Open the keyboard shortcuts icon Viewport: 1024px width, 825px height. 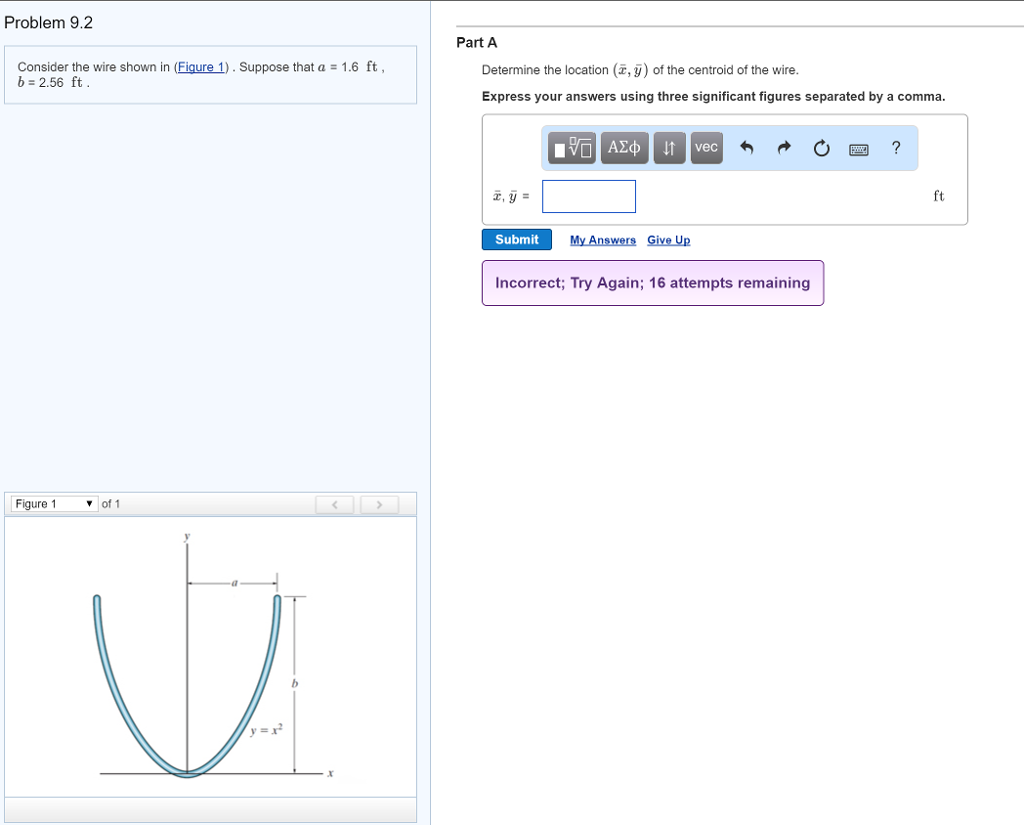[858, 147]
